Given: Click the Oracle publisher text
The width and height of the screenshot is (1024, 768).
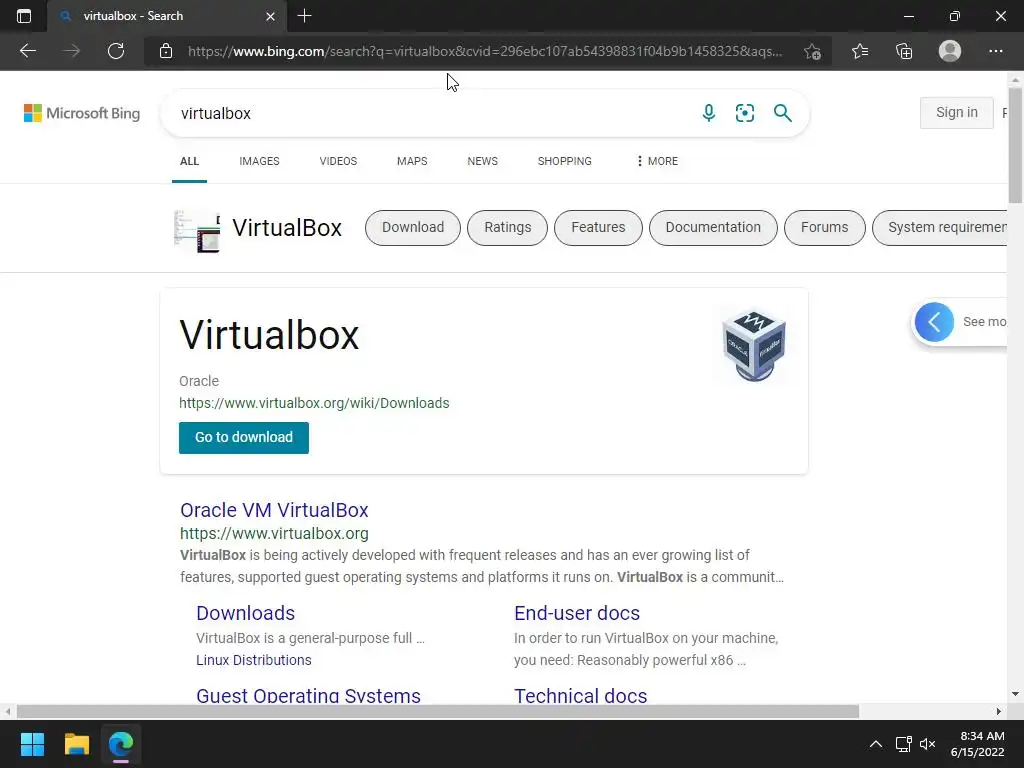Looking at the screenshot, I should point(199,381).
